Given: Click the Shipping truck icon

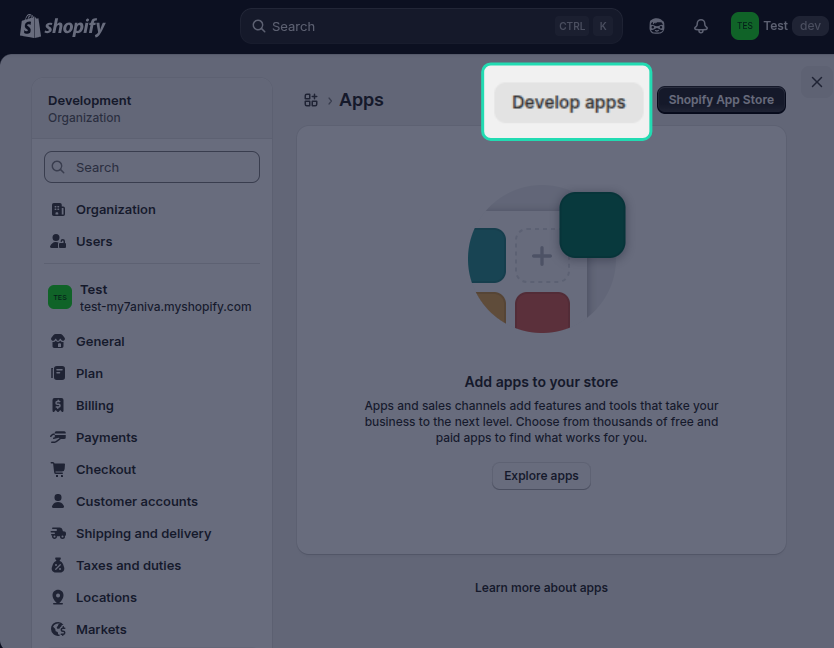Looking at the screenshot, I should pyautogui.click(x=58, y=533).
